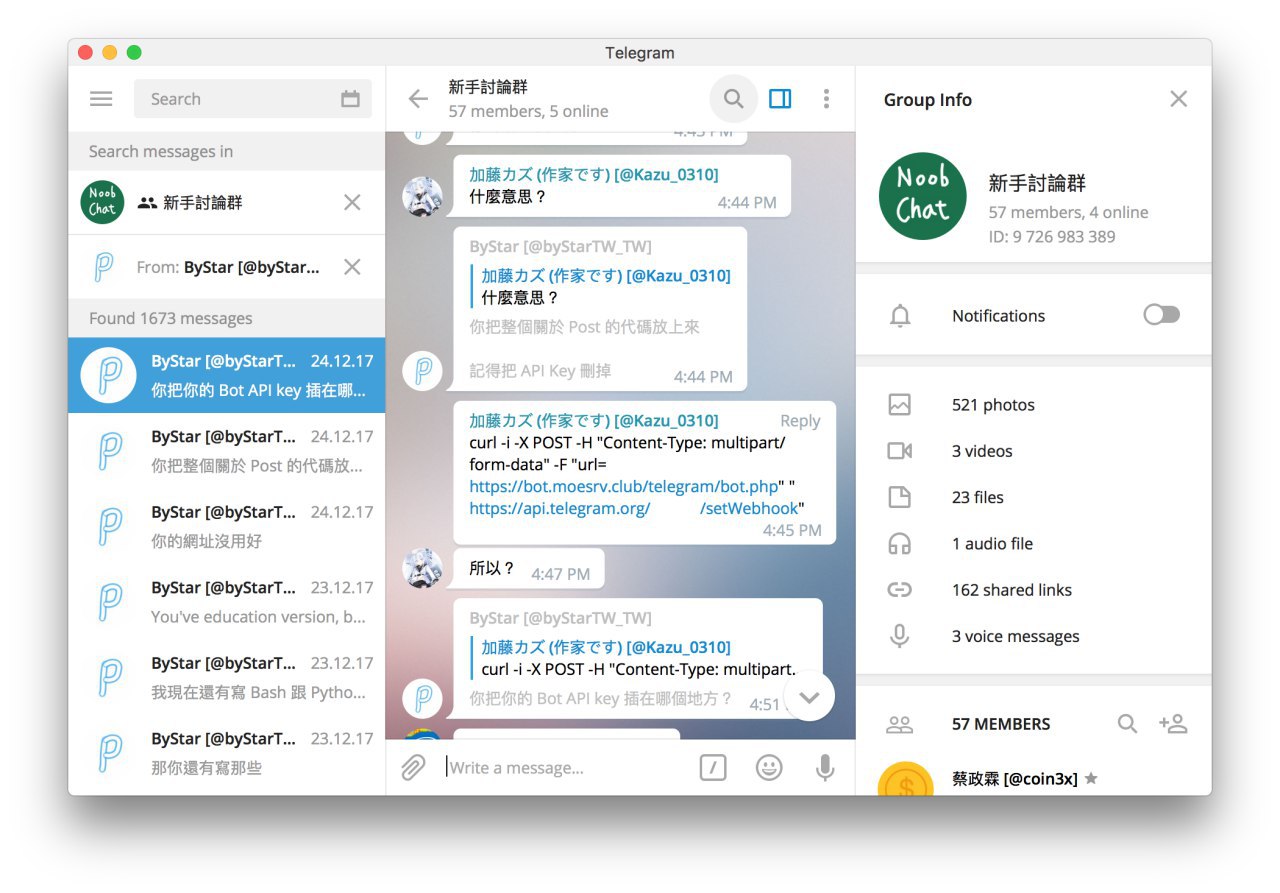Select result "我現在還有寫 Bash 跟 Pytho..."

(226, 678)
